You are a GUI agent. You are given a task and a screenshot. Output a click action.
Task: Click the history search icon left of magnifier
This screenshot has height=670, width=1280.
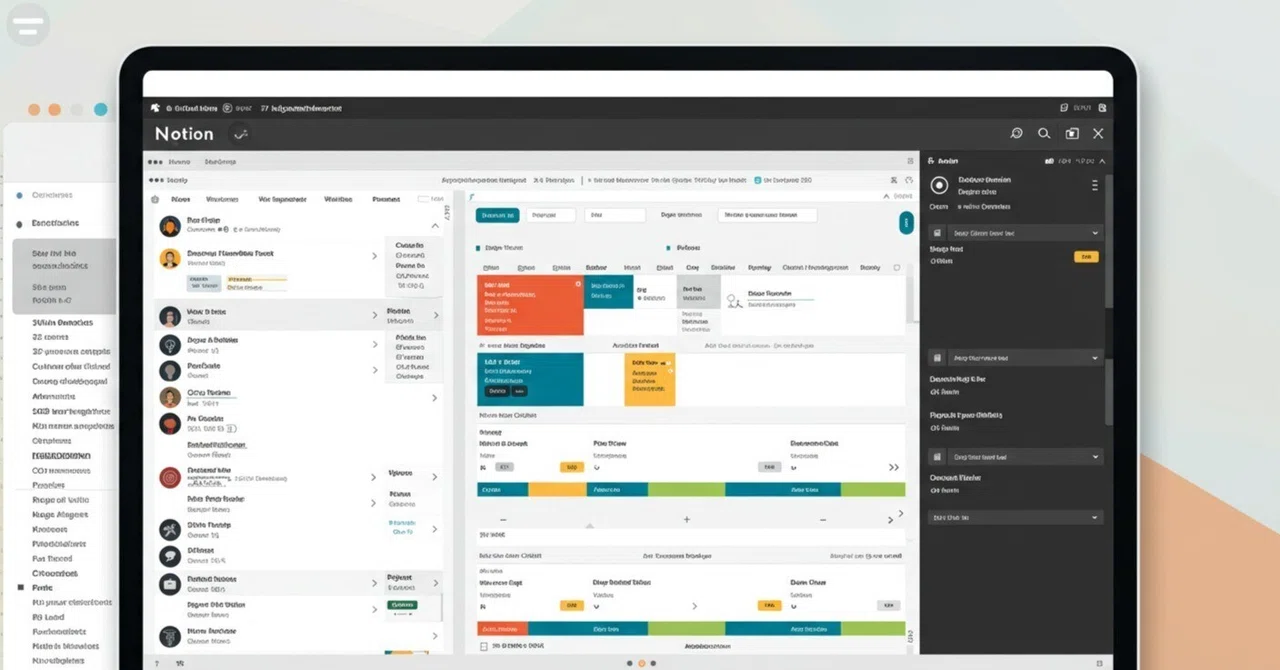pyautogui.click(x=1016, y=133)
